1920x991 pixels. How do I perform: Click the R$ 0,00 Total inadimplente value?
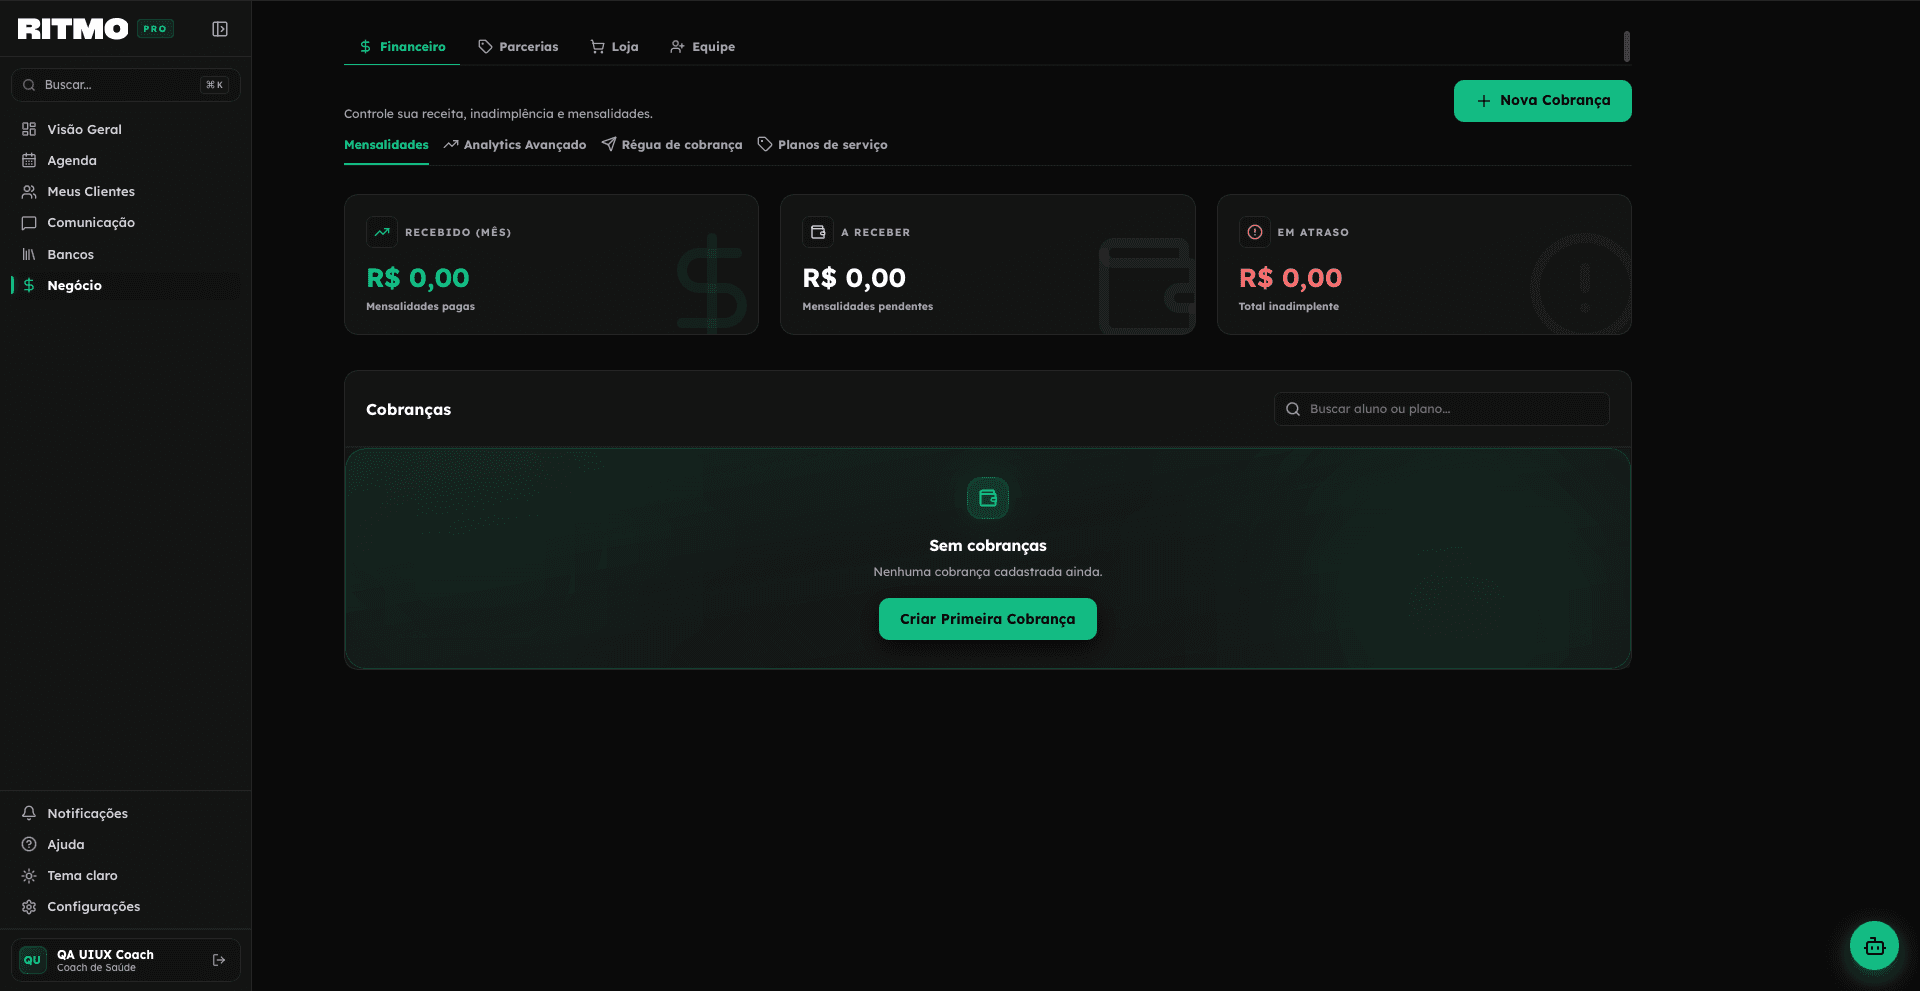coord(1290,278)
